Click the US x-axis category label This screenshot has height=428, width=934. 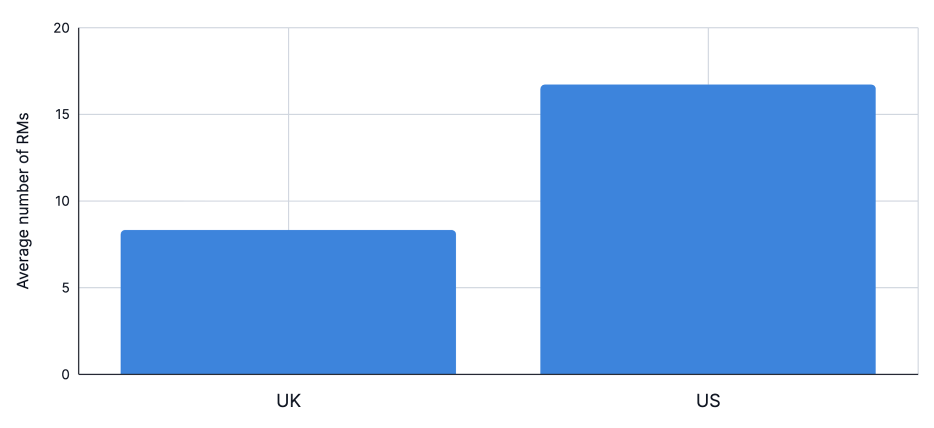point(707,401)
